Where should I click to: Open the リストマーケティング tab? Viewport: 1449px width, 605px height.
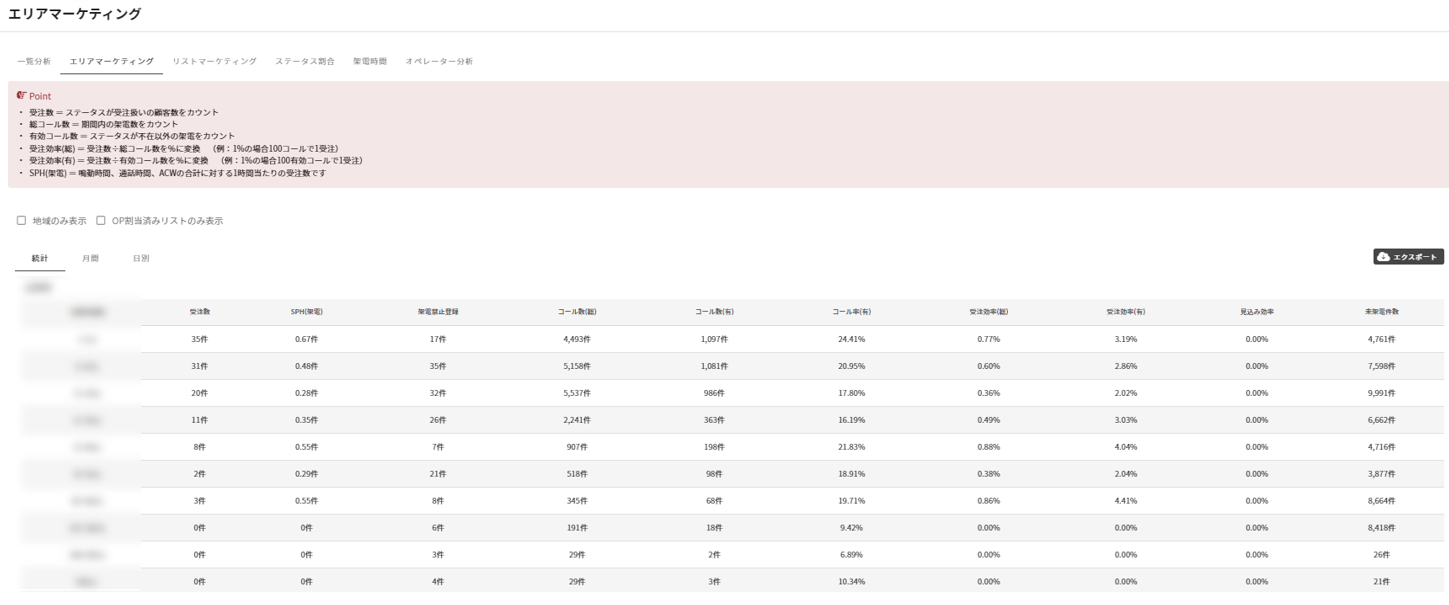214,62
